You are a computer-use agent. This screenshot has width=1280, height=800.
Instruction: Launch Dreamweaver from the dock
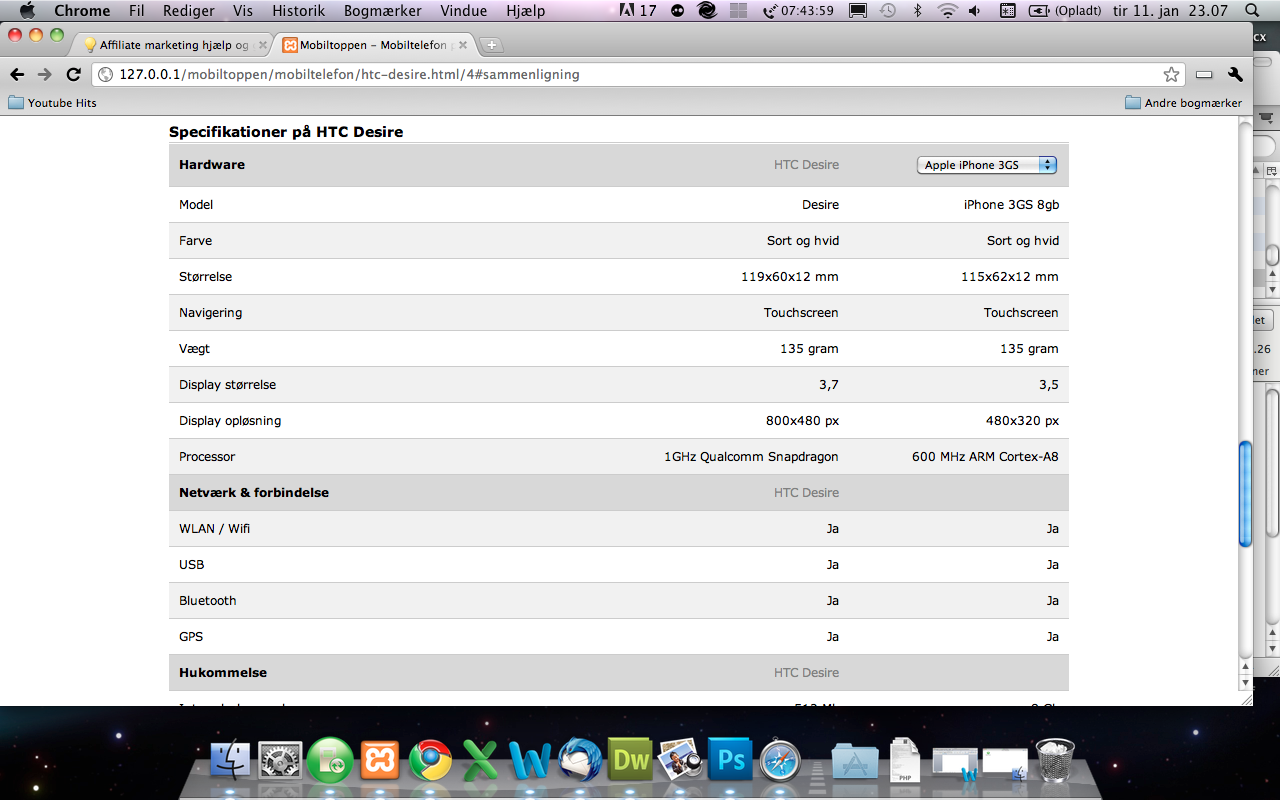click(631, 761)
